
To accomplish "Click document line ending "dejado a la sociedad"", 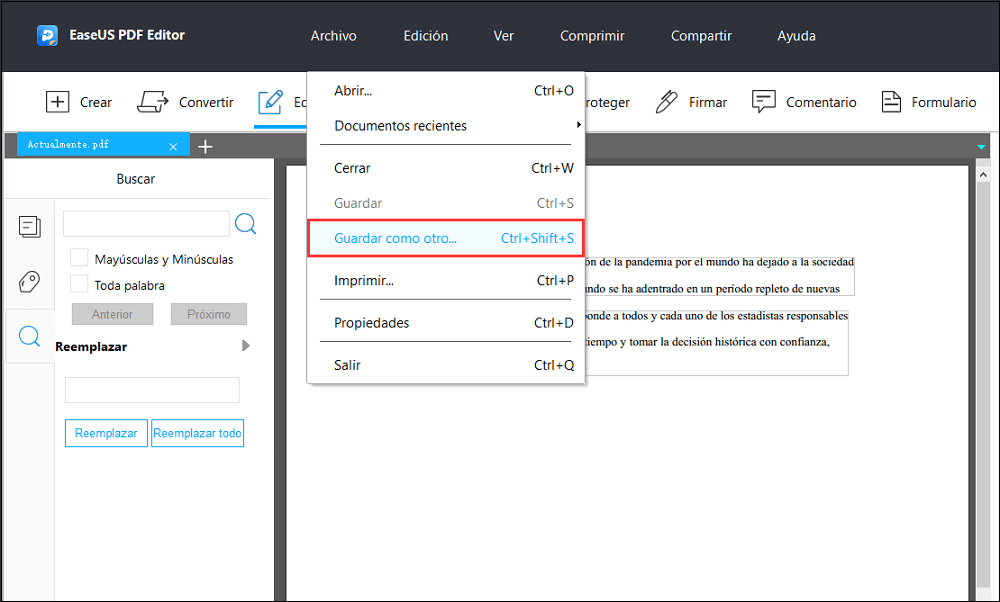I will tap(719, 262).
